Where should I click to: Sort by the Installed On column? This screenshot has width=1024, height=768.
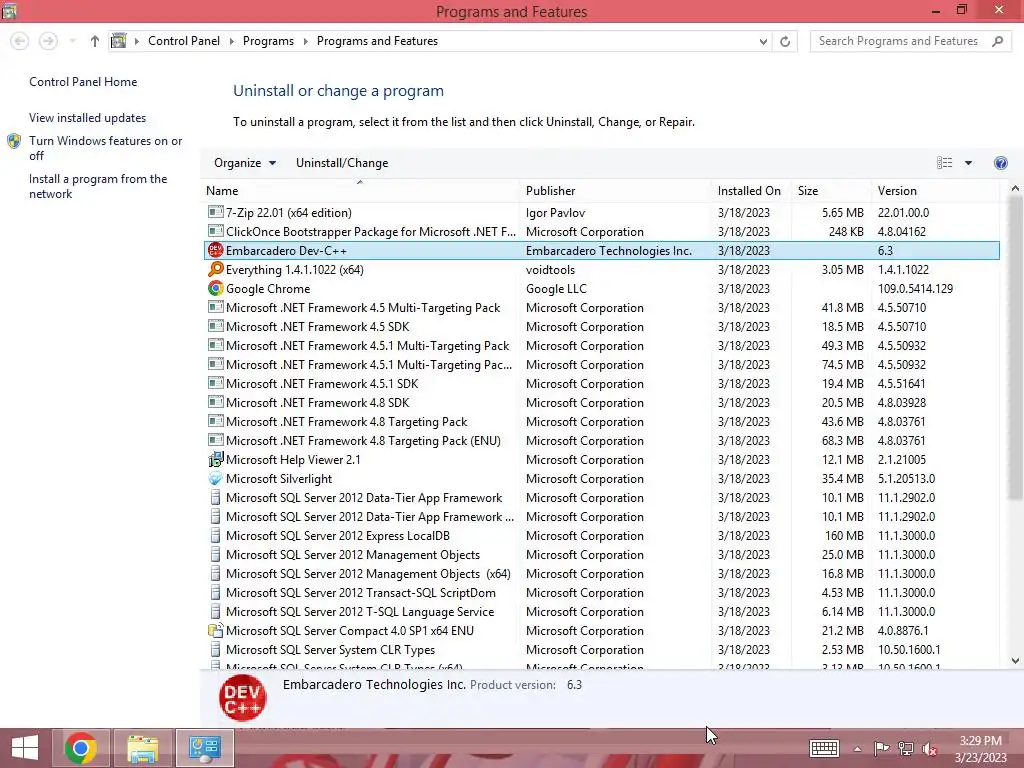(x=749, y=191)
